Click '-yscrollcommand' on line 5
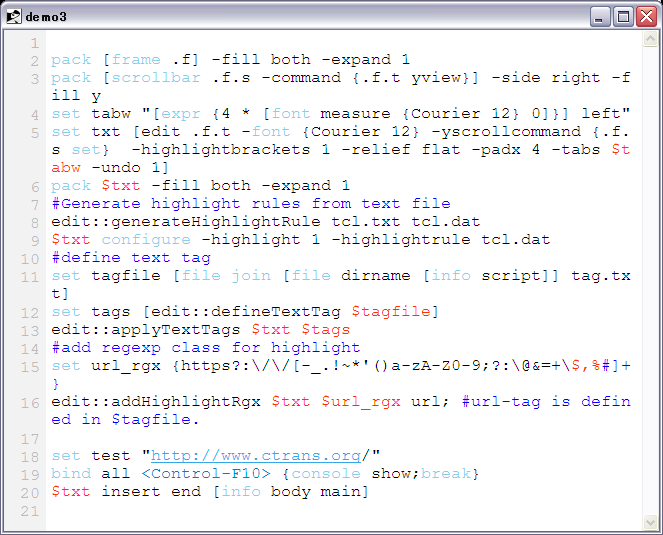Image resolution: width=663 pixels, height=535 pixels. [506, 132]
